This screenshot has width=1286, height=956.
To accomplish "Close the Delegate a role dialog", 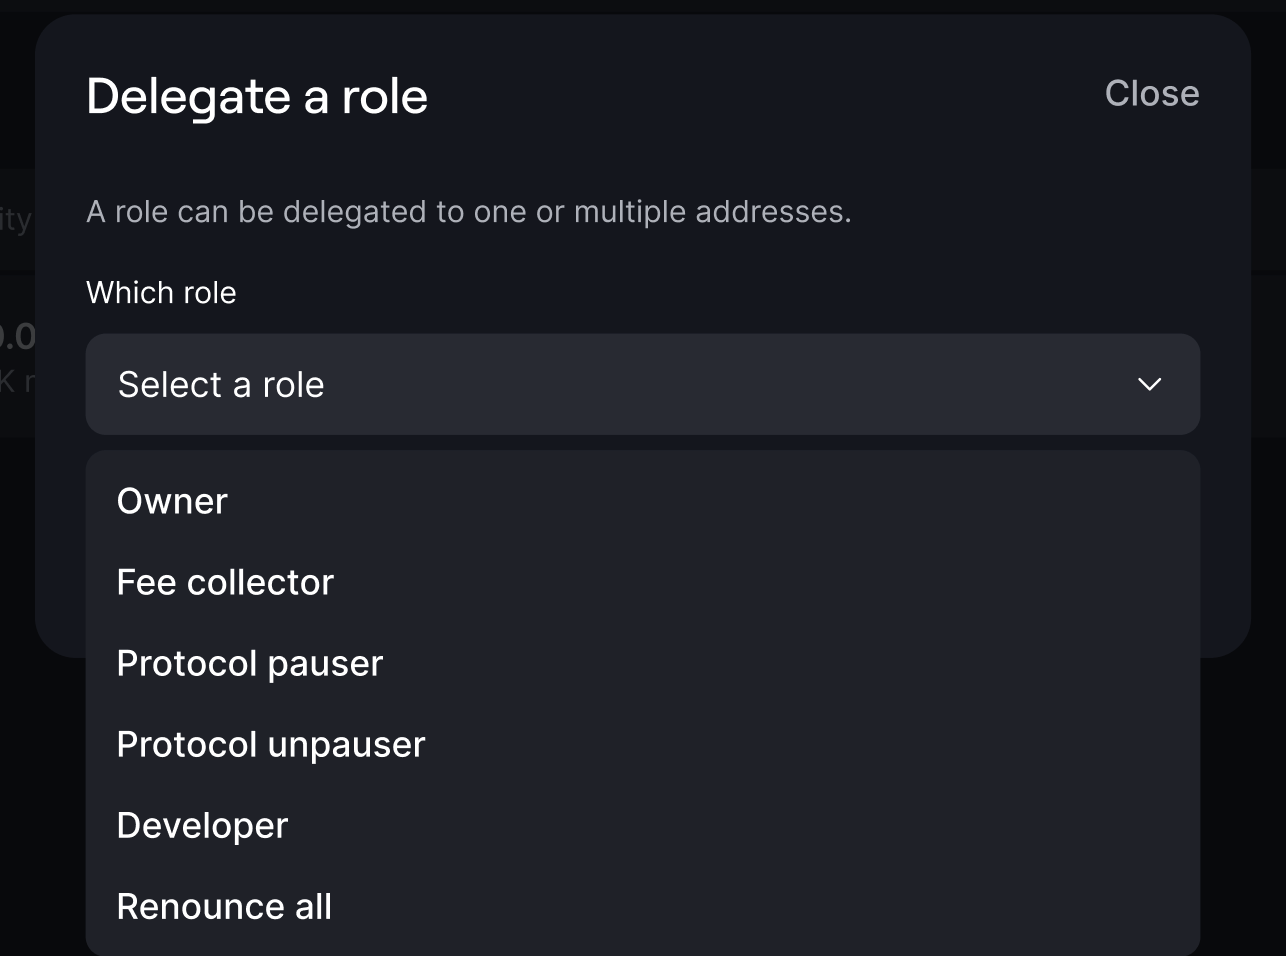I will pos(1151,94).
